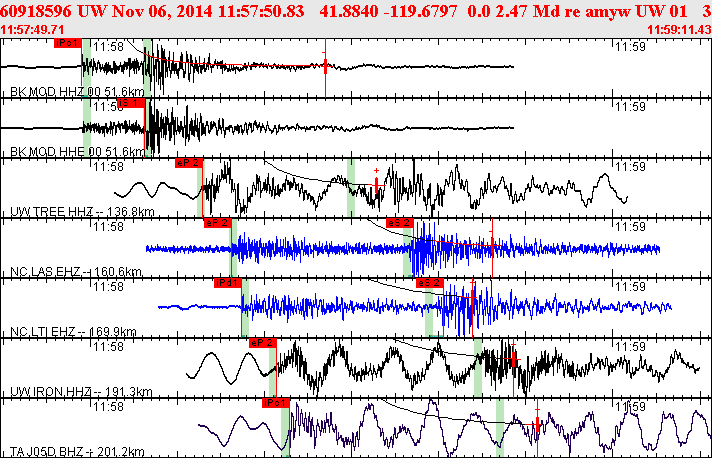Click the station label TA J05D BHZ 201.2km
Viewport: 712px width, 458px height.
click(x=77, y=452)
